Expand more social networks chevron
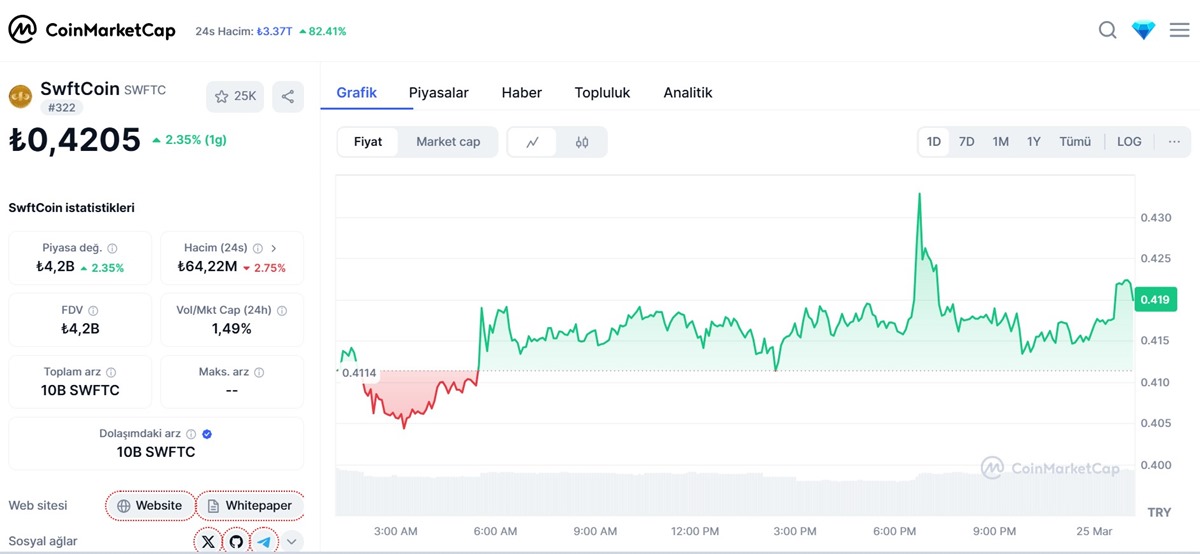This screenshot has height=554, width=1200. pos(292,541)
